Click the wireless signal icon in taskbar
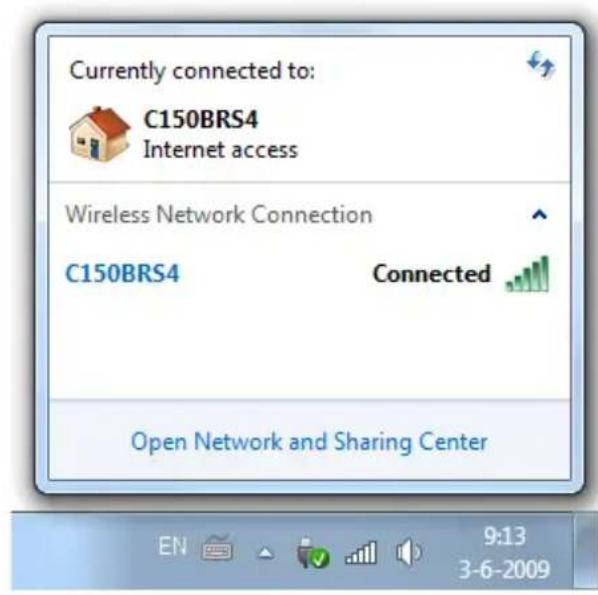This screenshot has height=595, width=598. pyautogui.click(x=361, y=553)
